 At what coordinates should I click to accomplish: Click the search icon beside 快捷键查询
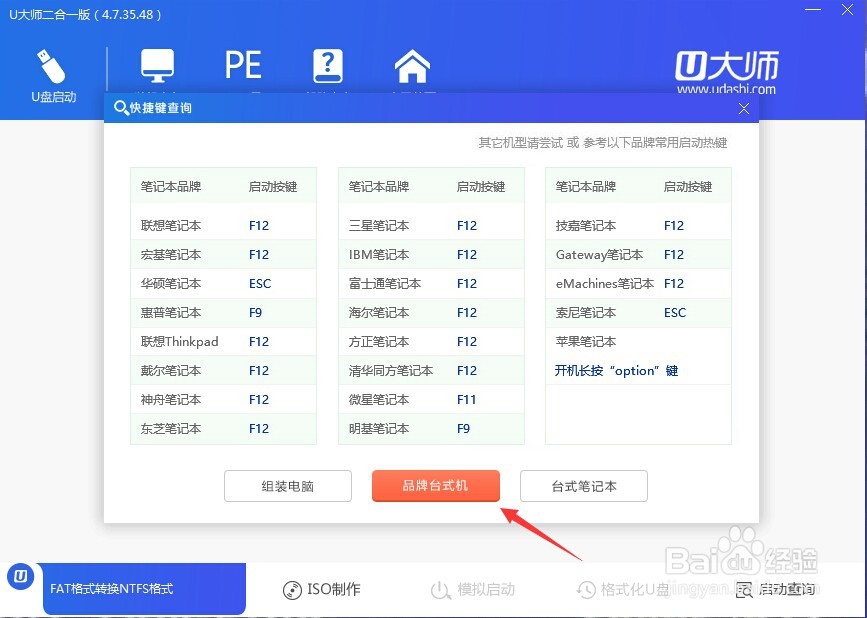(121, 108)
